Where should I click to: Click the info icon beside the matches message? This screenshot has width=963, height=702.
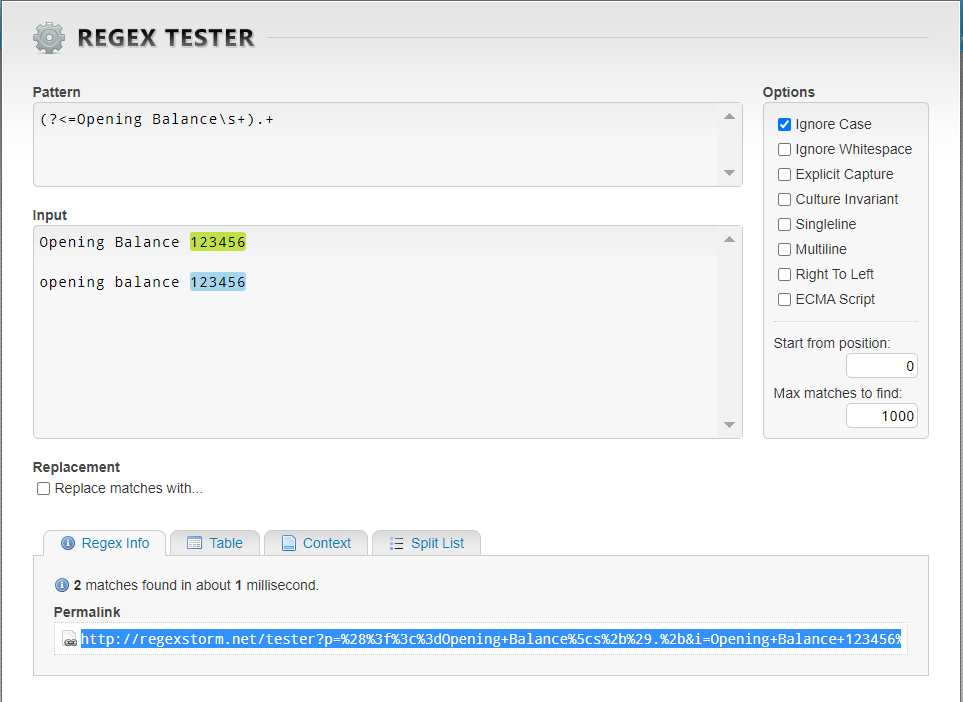(x=61, y=585)
